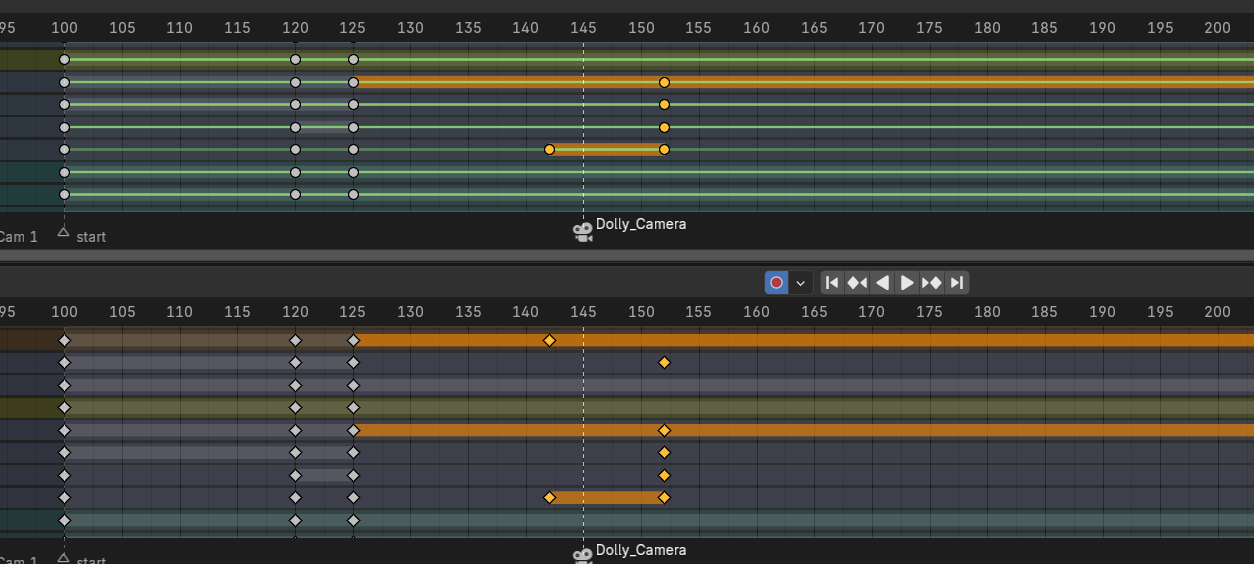Click Dolly_Camera marker label in lower timeline
Viewport: 1254px width, 564px height.
641,550
